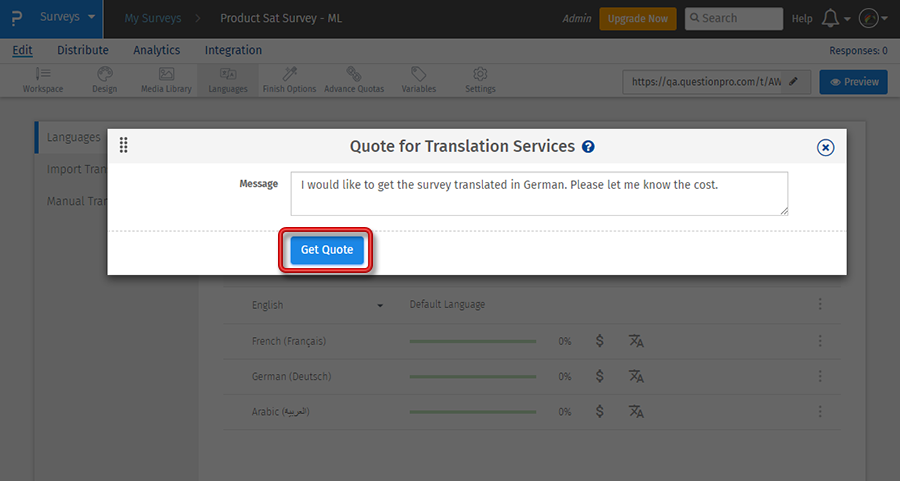The image size is (900, 481).
Task: Click French translation progress bar
Action: 472,341
